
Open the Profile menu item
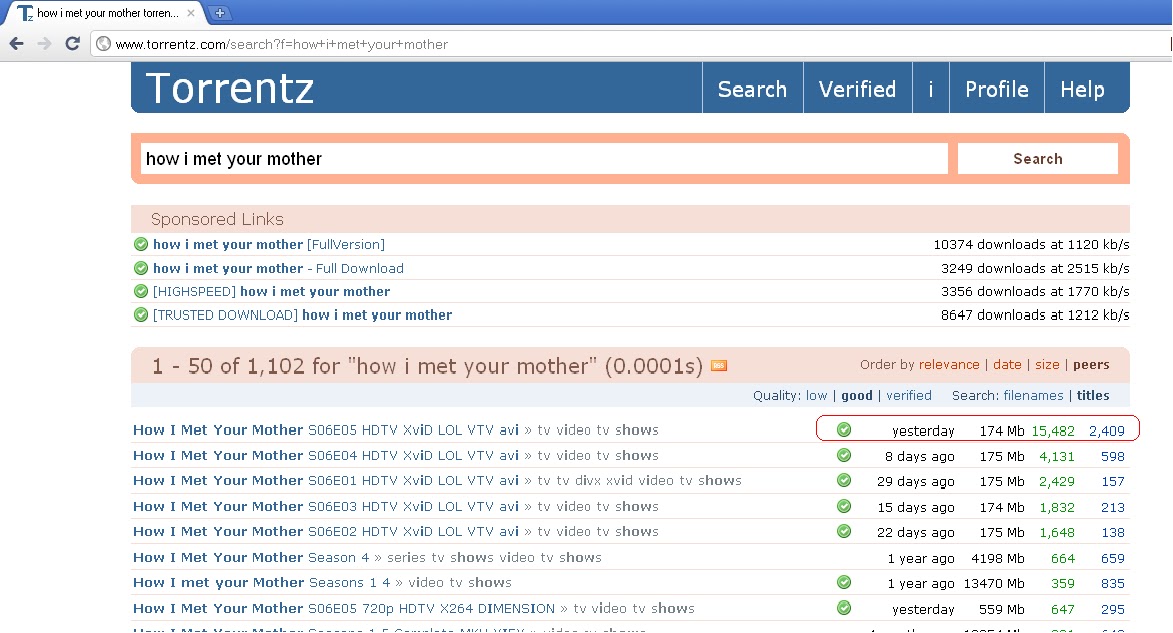tap(996, 89)
